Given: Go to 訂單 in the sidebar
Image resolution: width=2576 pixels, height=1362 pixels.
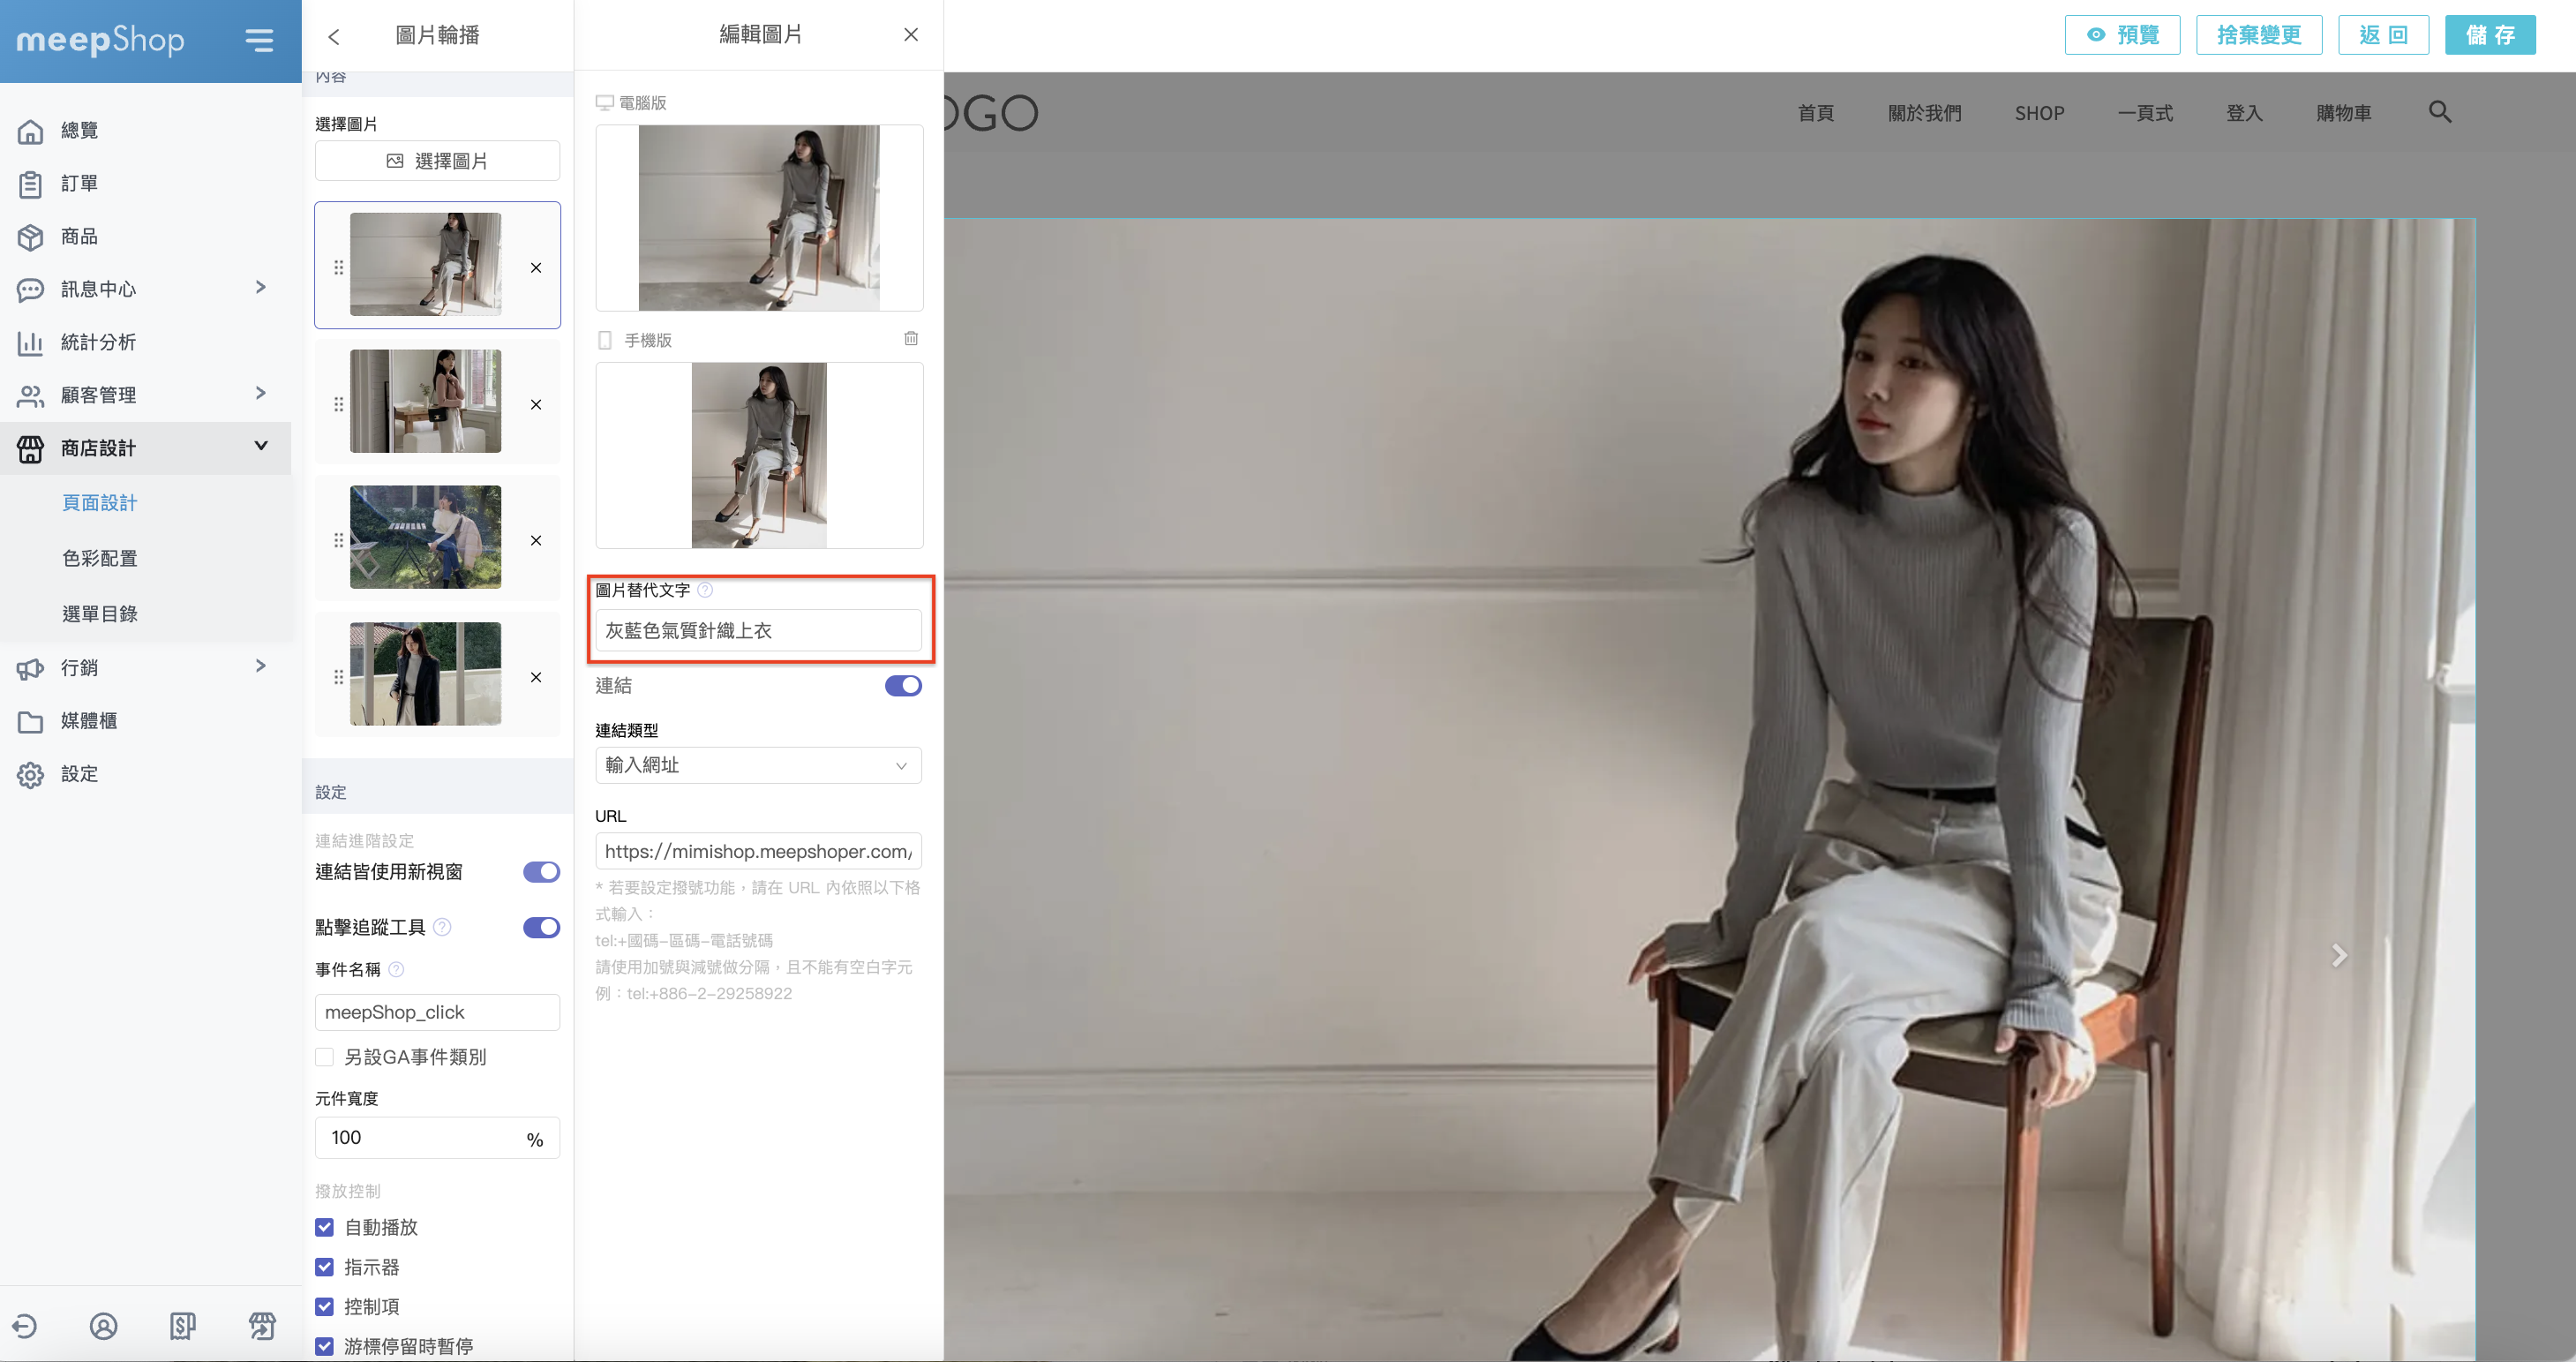Looking at the screenshot, I should click(x=79, y=183).
